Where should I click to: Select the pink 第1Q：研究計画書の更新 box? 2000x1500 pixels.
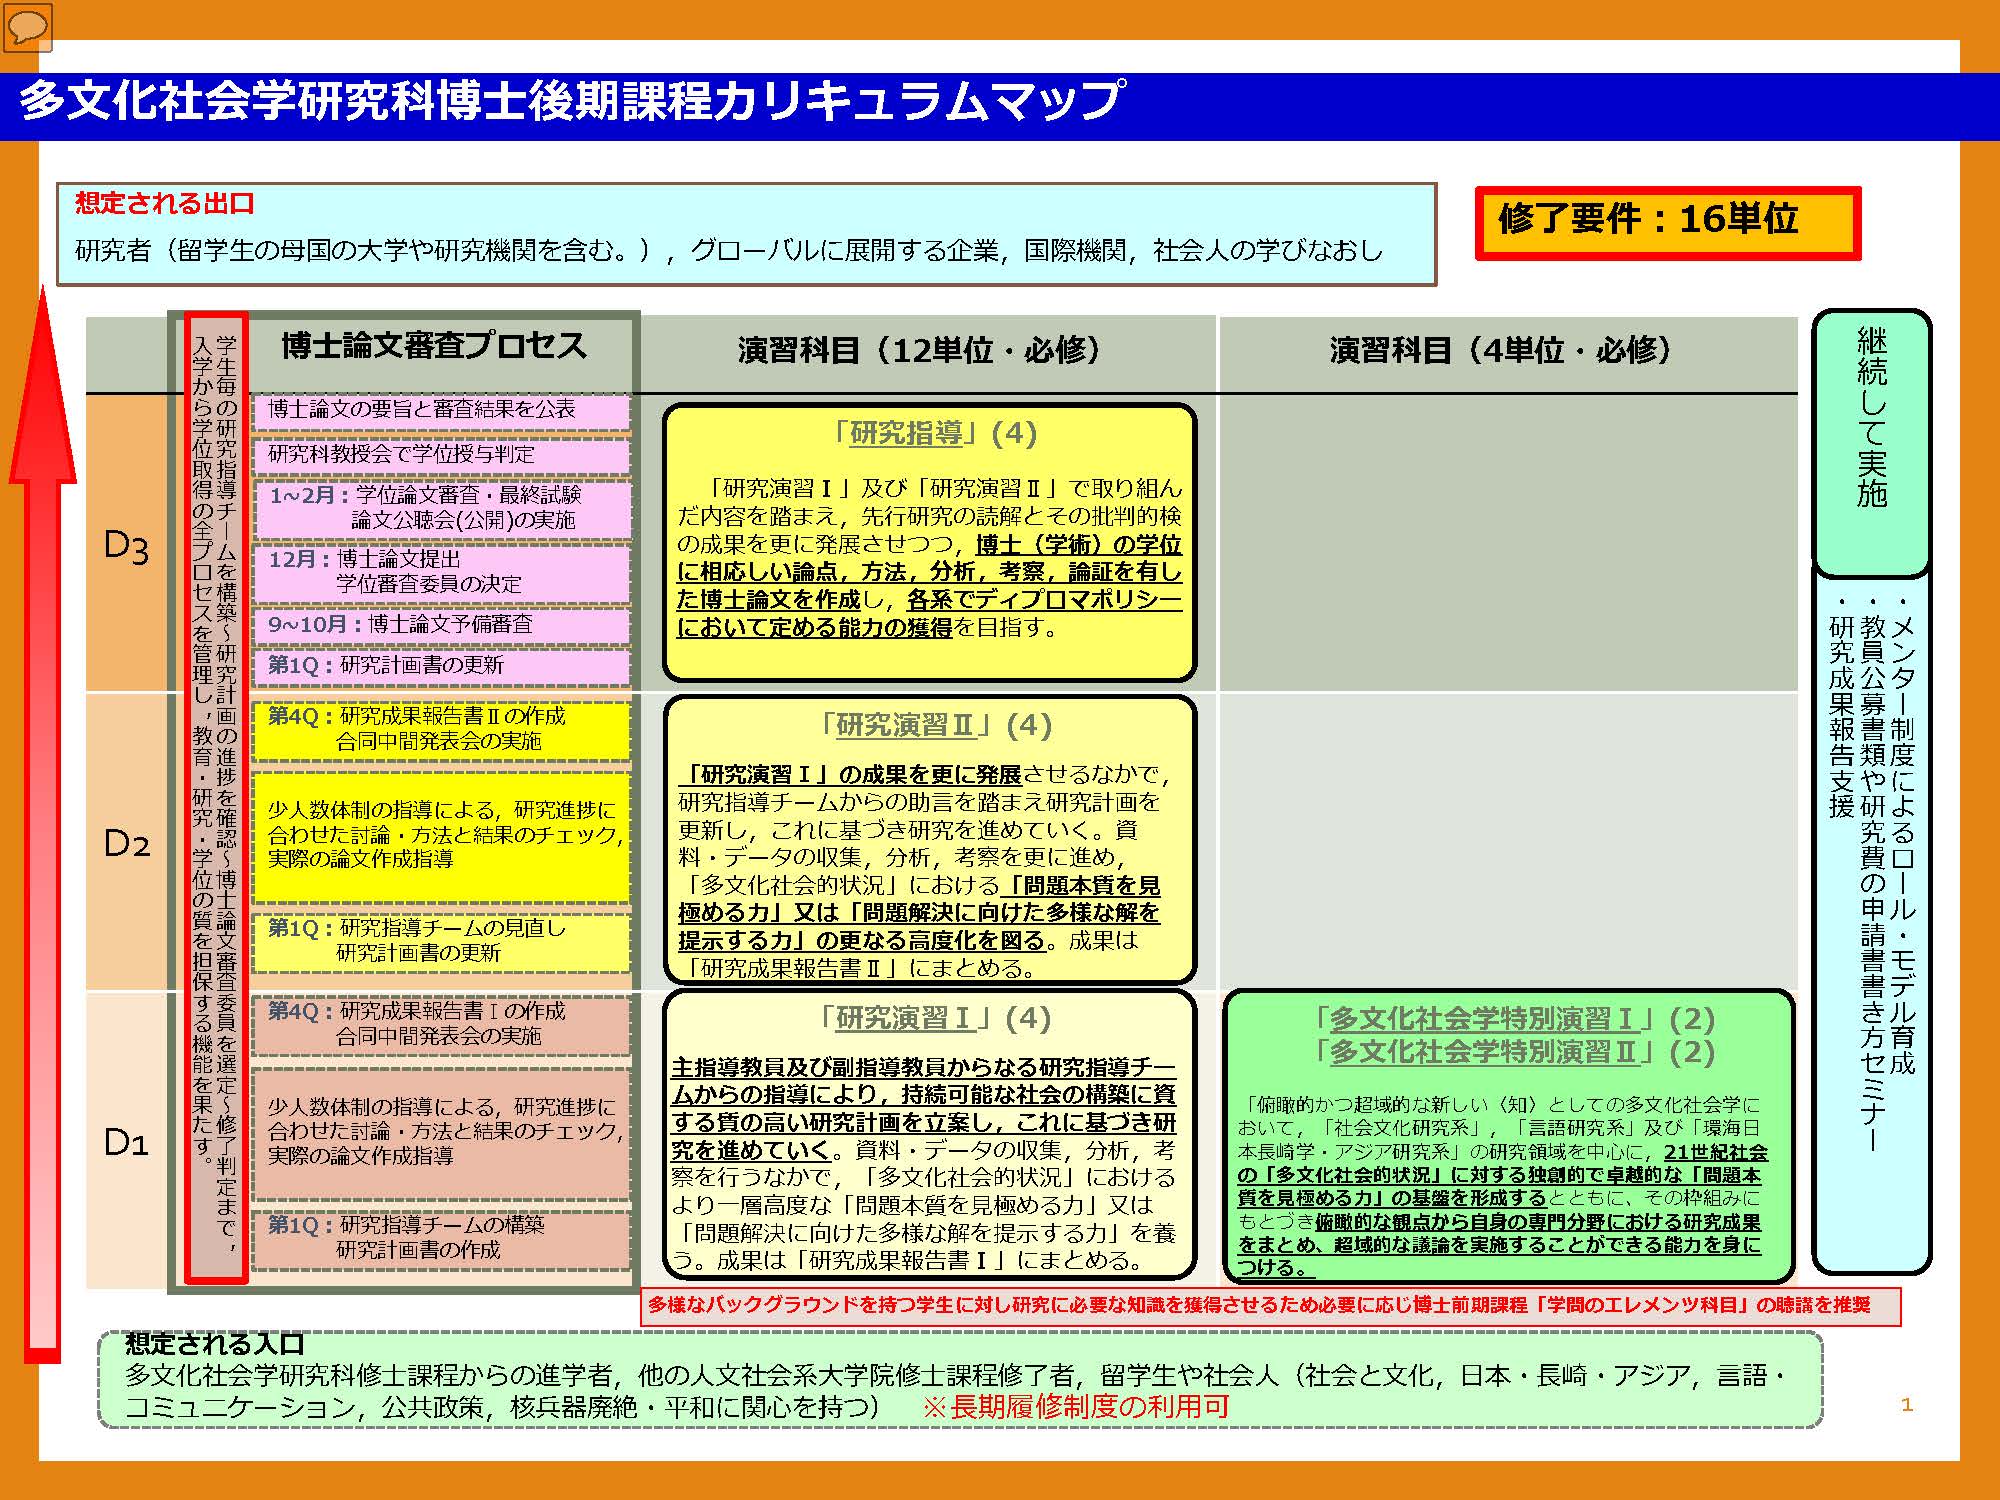(x=441, y=667)
